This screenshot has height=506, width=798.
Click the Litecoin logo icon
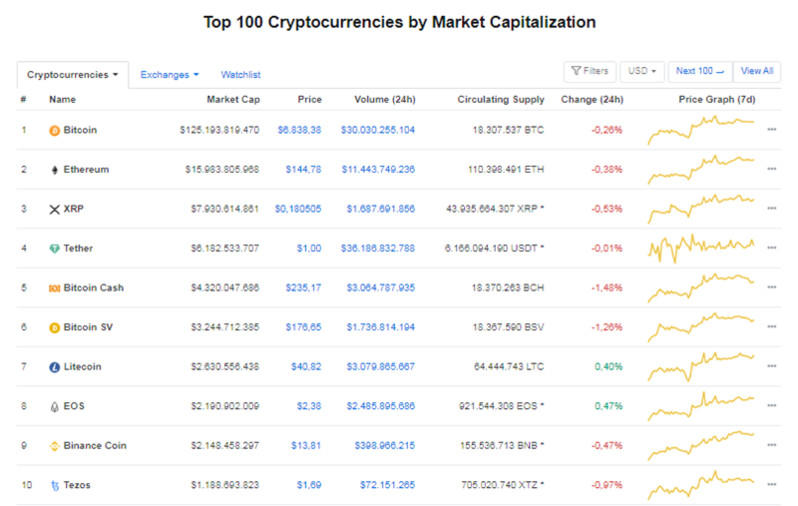pyautogui.click(x=54, y=367)
